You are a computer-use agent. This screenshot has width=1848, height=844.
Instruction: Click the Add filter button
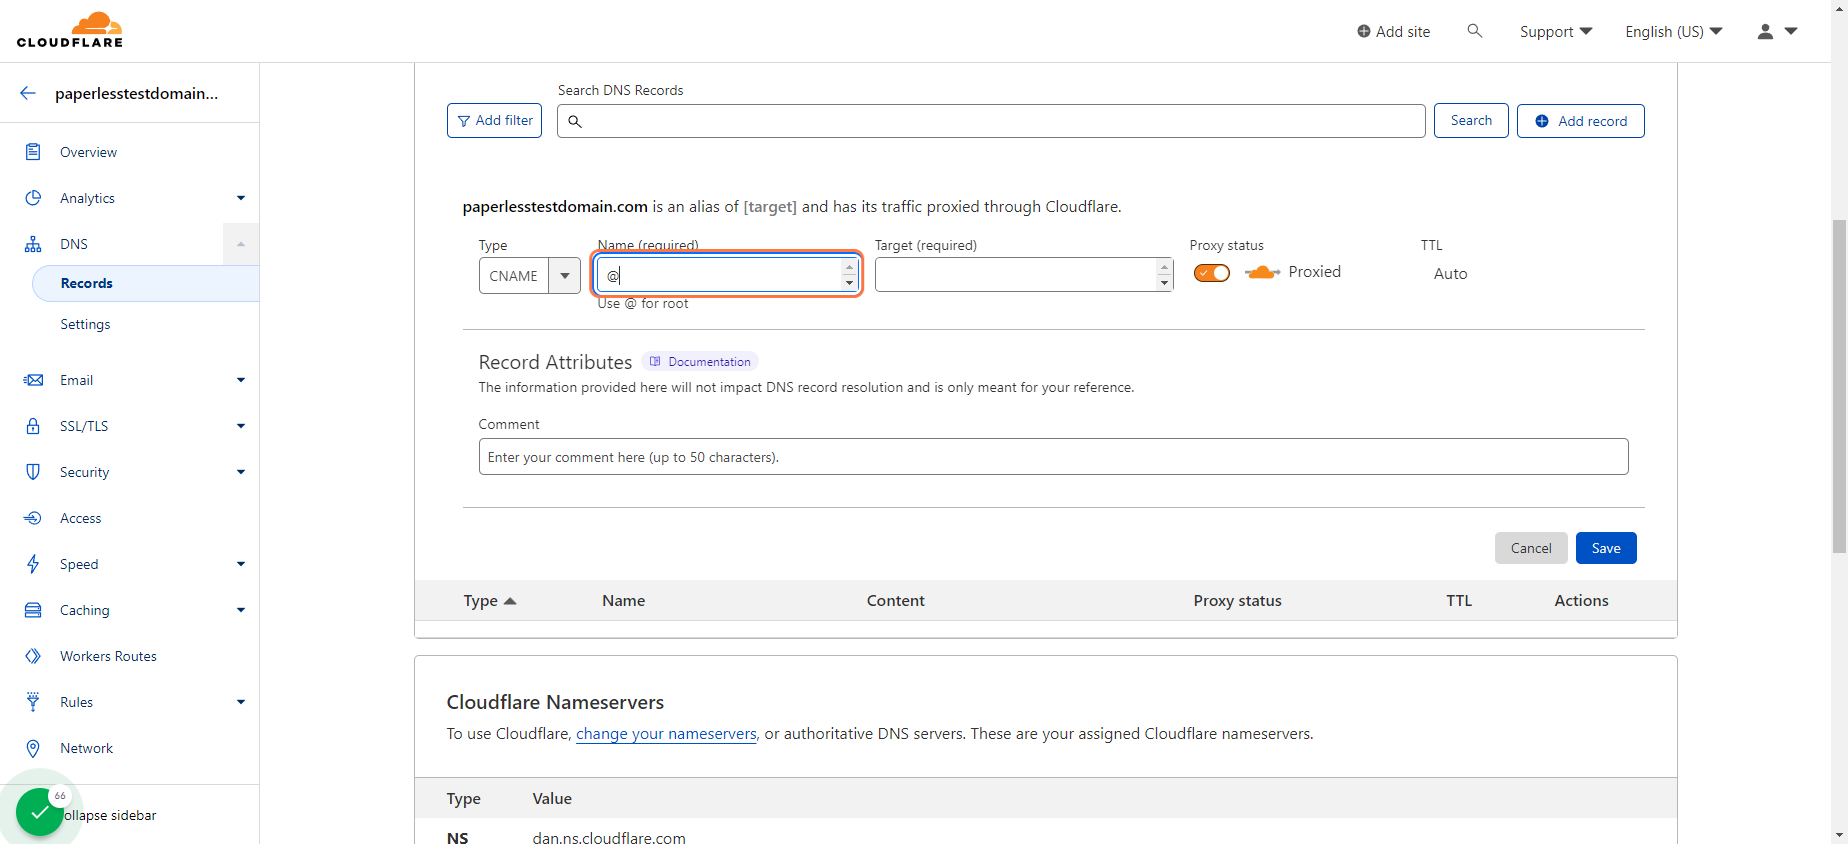(494, 121)
